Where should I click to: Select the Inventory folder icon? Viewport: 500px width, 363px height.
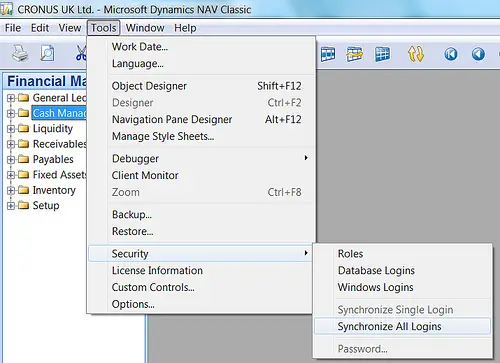(23, 190)
